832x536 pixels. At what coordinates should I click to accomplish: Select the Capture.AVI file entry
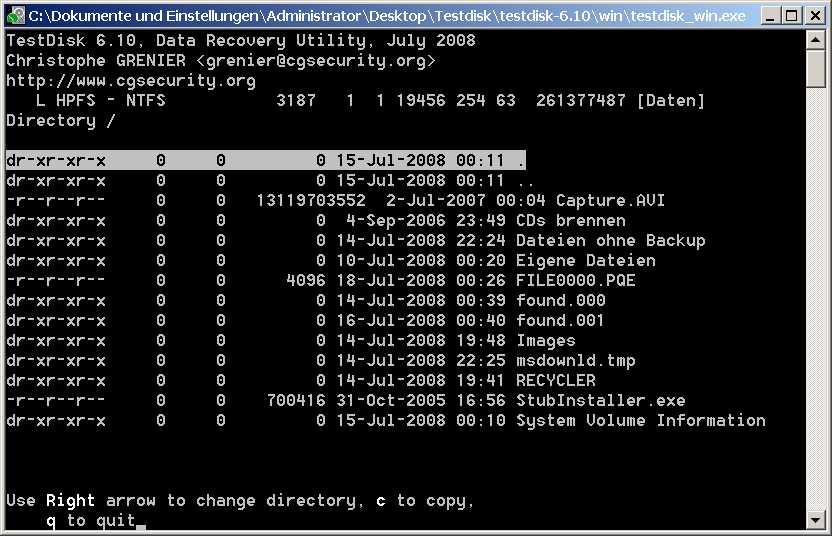tap(335, 201)
